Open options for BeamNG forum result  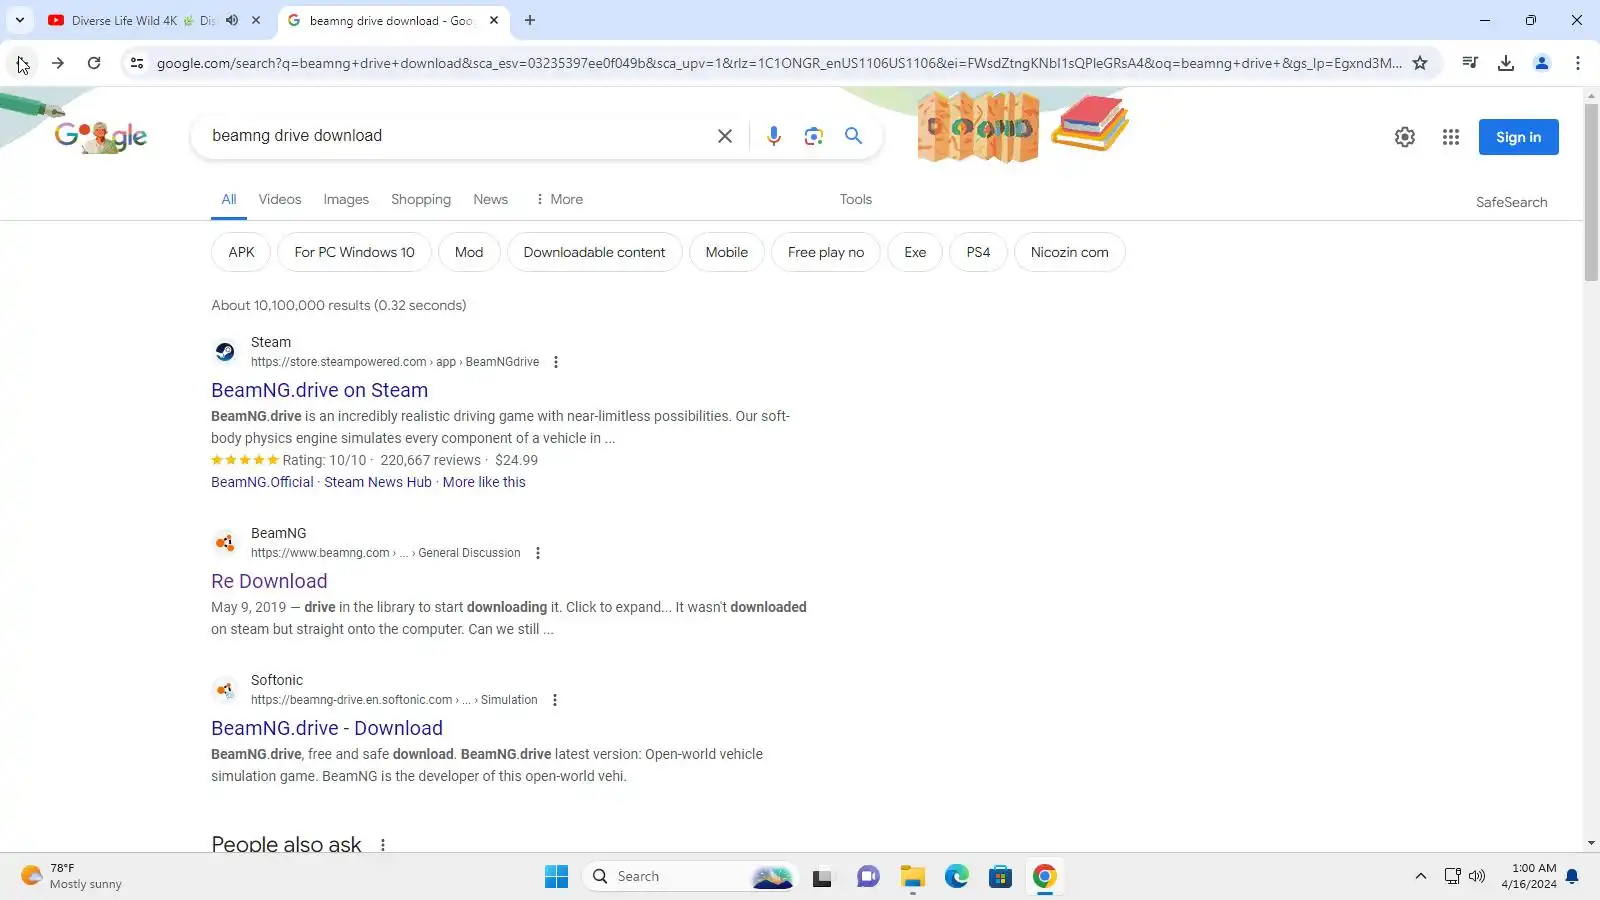coord(538,553)
